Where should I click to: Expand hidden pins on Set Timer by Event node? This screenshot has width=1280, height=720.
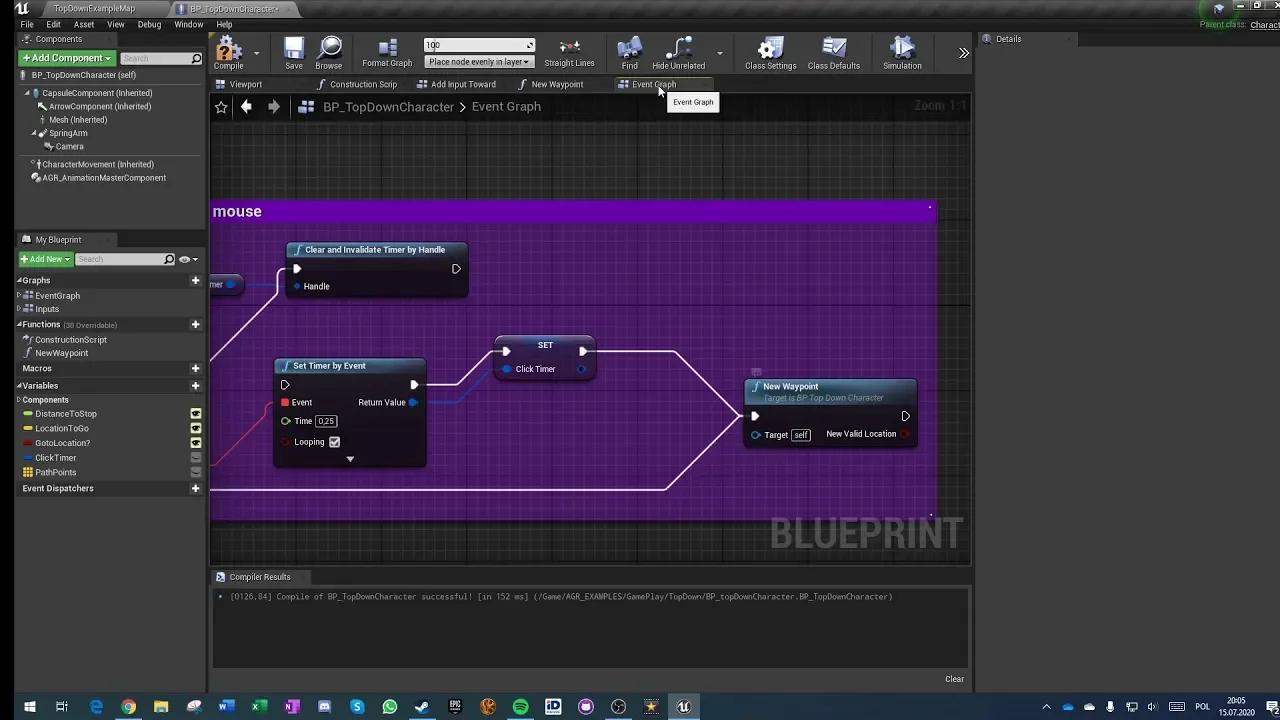click(349, 458)
